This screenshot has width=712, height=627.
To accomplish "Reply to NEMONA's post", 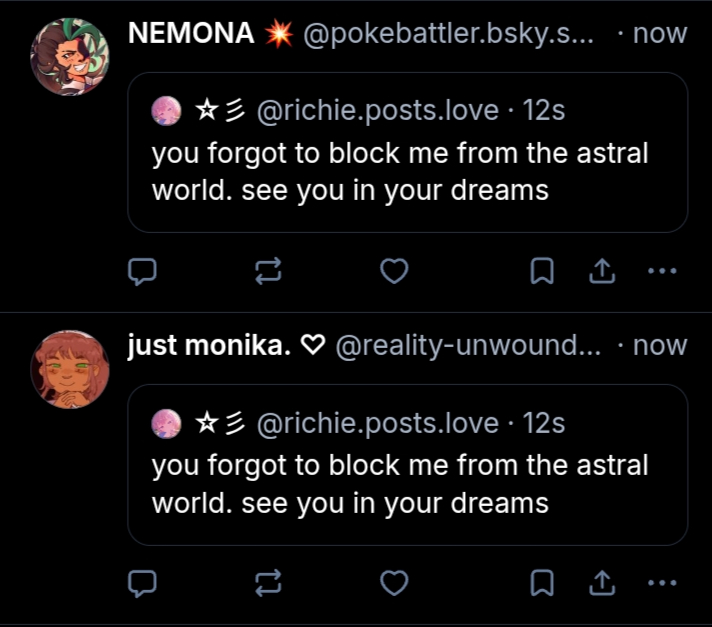I will coord(143,270).
